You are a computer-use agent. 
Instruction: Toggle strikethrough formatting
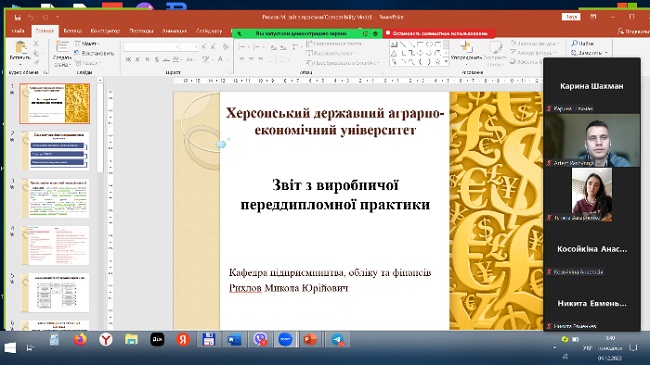point(166,60)
